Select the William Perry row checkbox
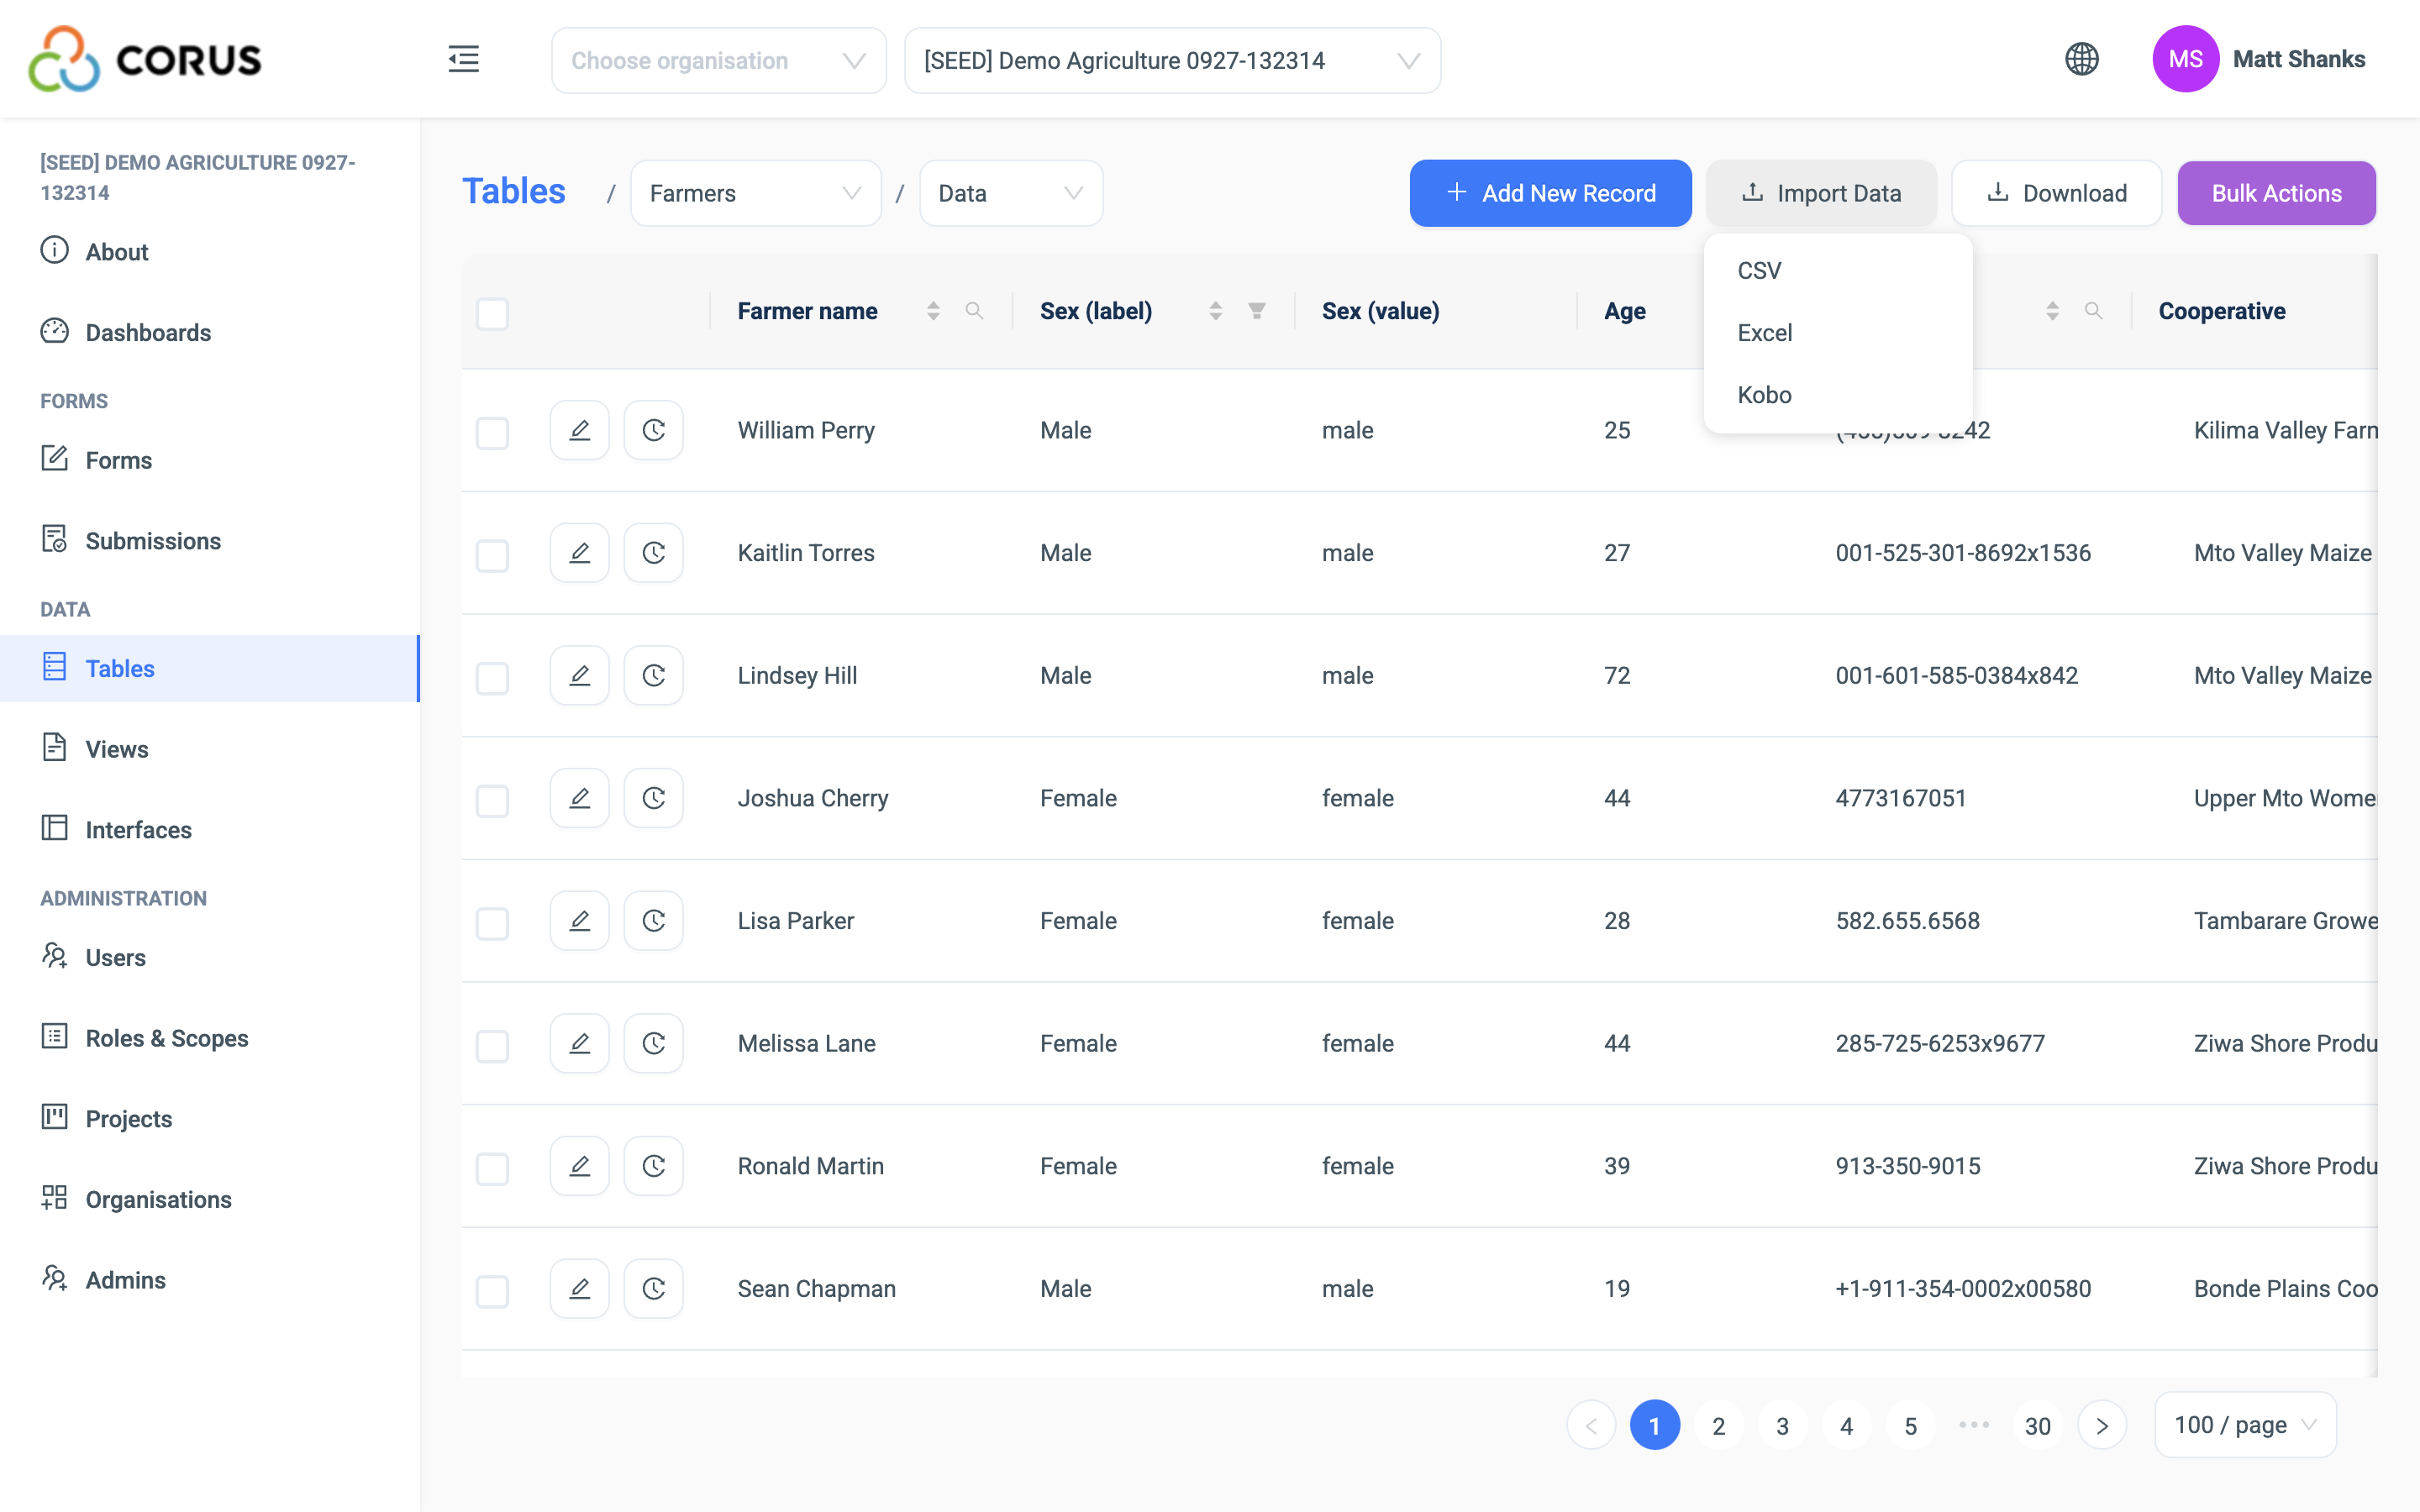Screen dimensions: 2420x1512 click(492, 433)
